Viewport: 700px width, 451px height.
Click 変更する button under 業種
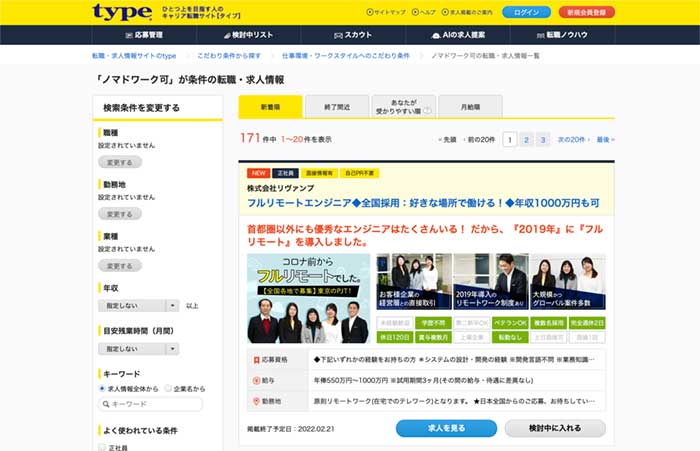tap(120, 266)
